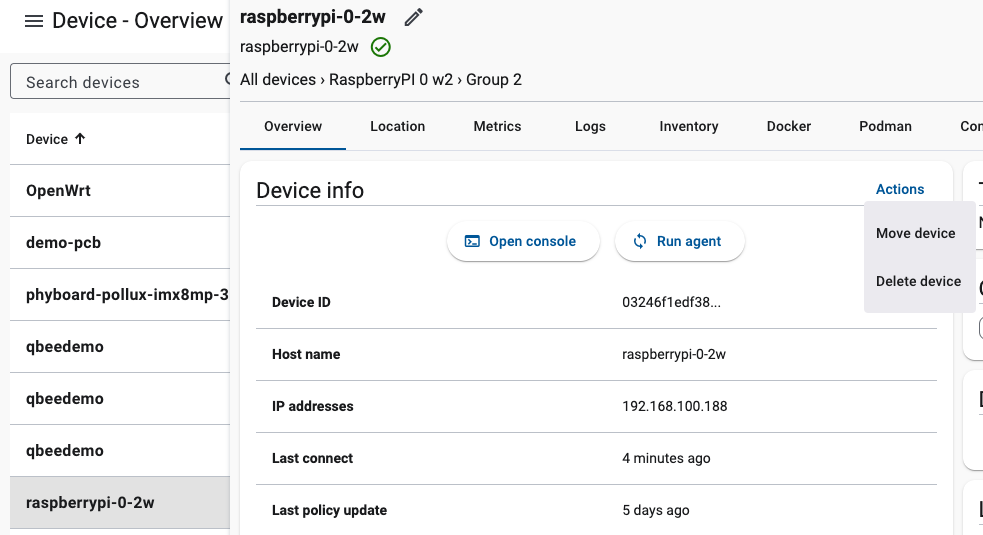
Task: Click the Search devices input field
Action: (x=115, y=82)
